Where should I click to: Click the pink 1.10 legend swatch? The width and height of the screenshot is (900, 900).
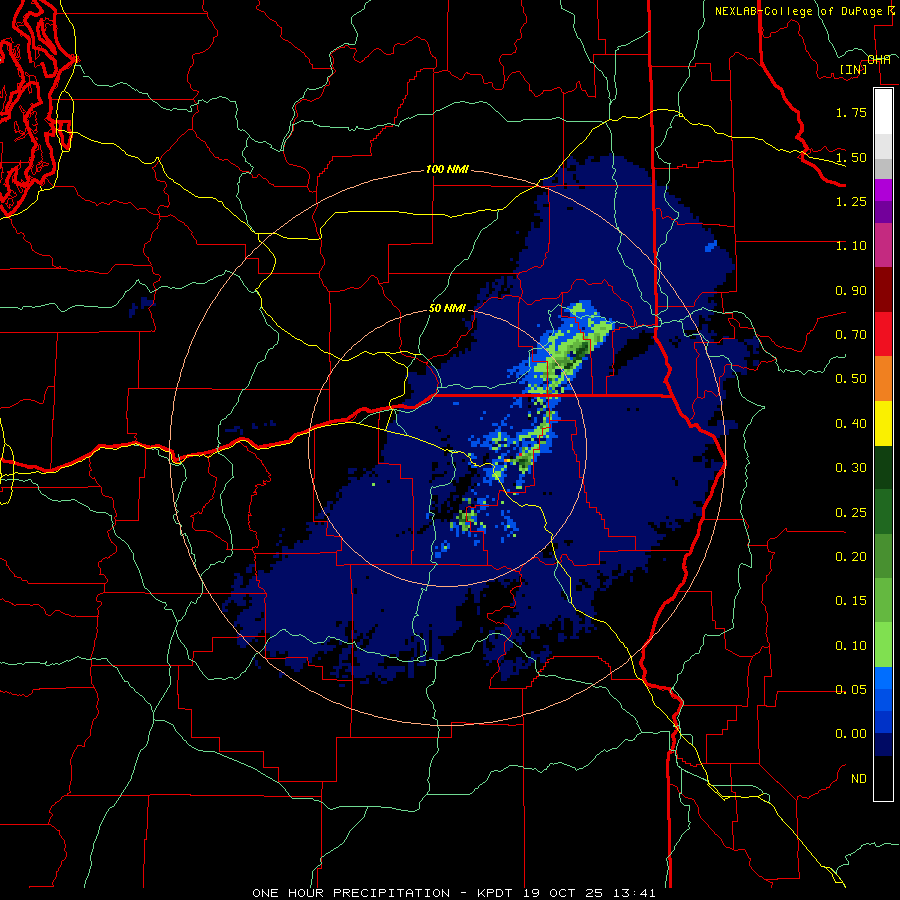tap(883, 245)
